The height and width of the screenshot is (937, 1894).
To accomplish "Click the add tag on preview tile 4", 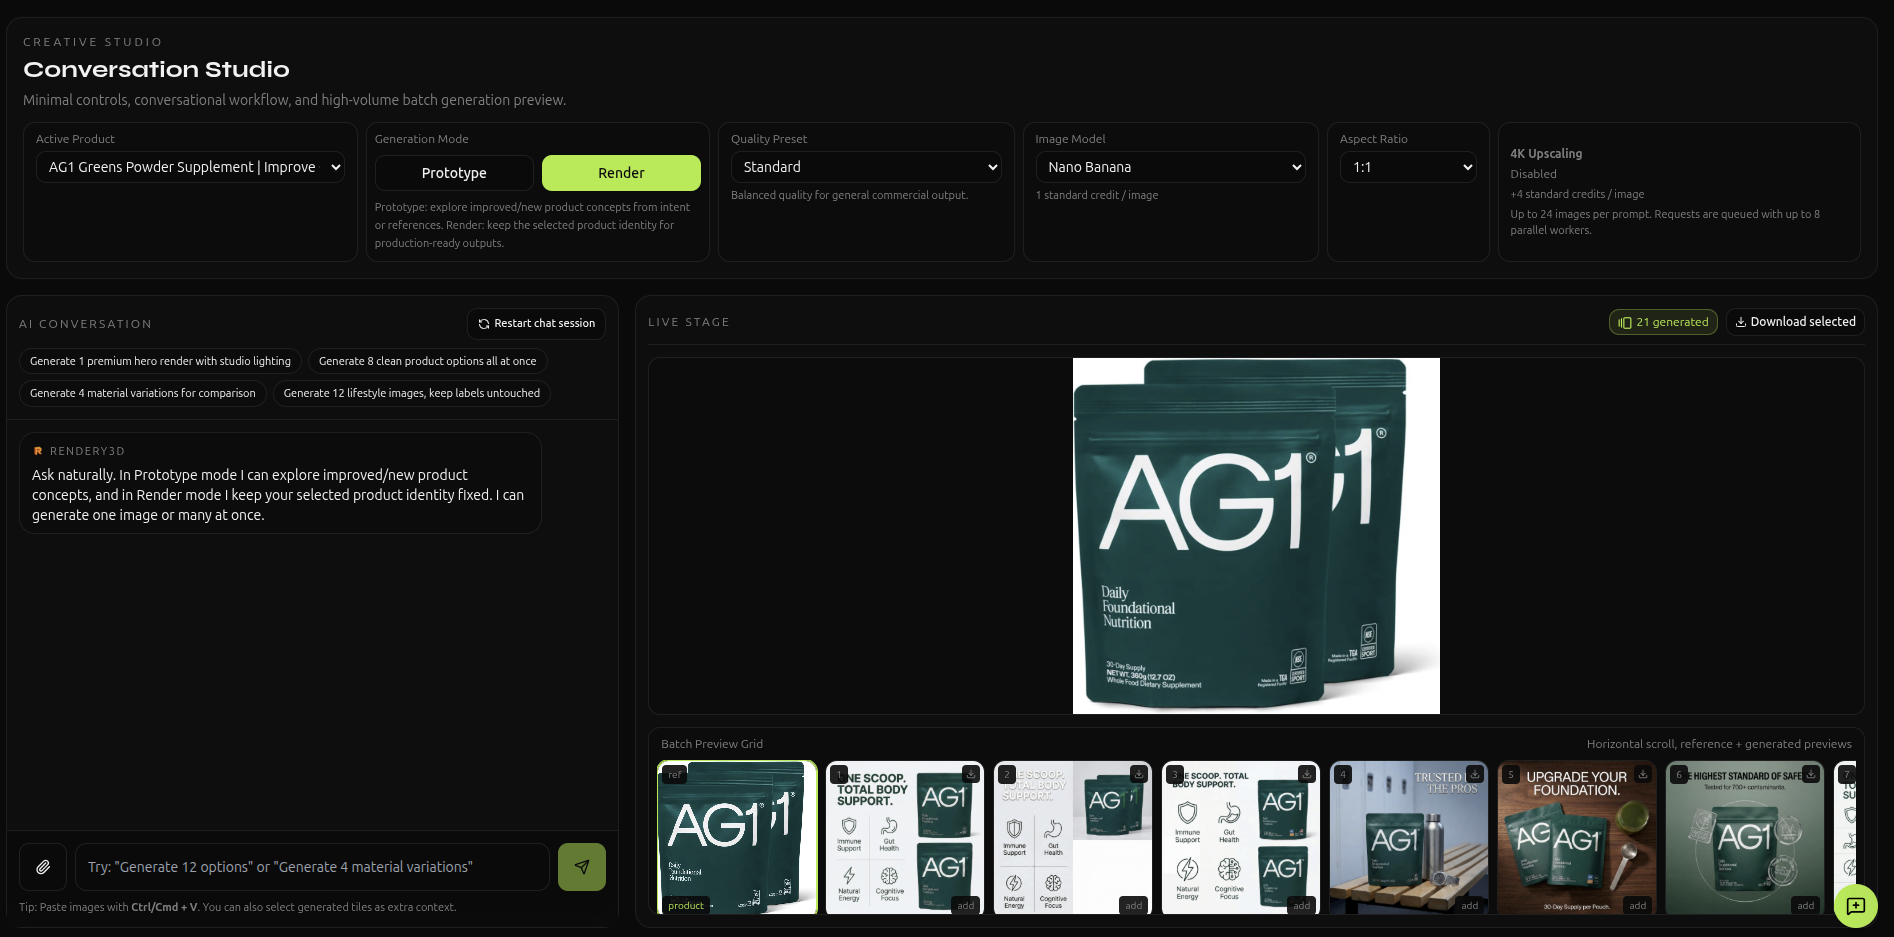I will (x=1470, y=905).
